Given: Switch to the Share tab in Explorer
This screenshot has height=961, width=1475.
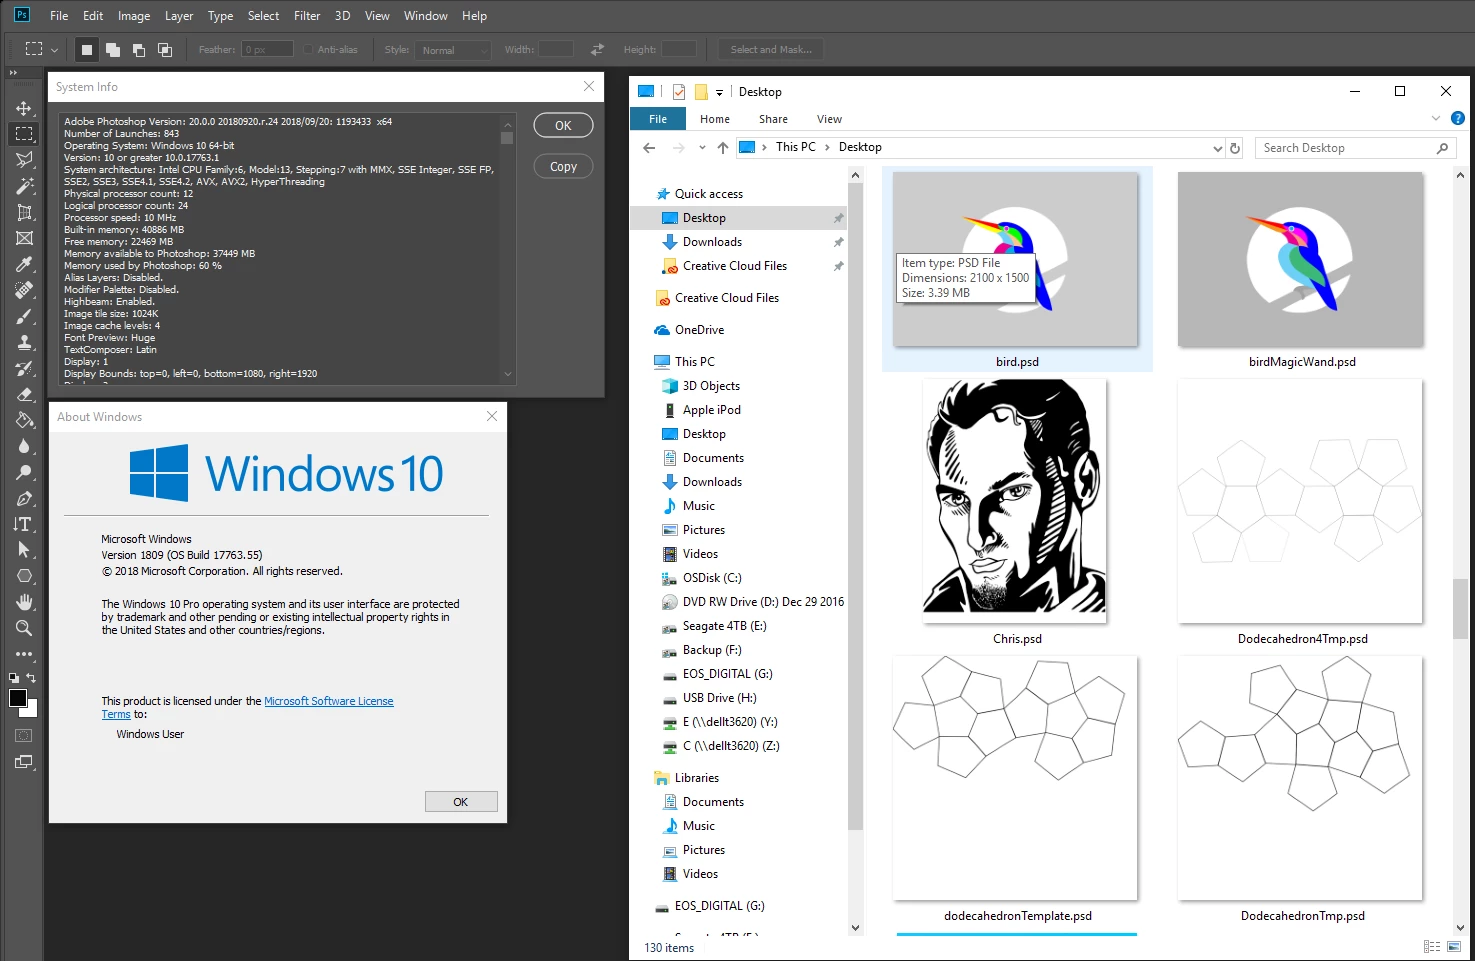Looking at the screenshot, I should tap(773, 119).
